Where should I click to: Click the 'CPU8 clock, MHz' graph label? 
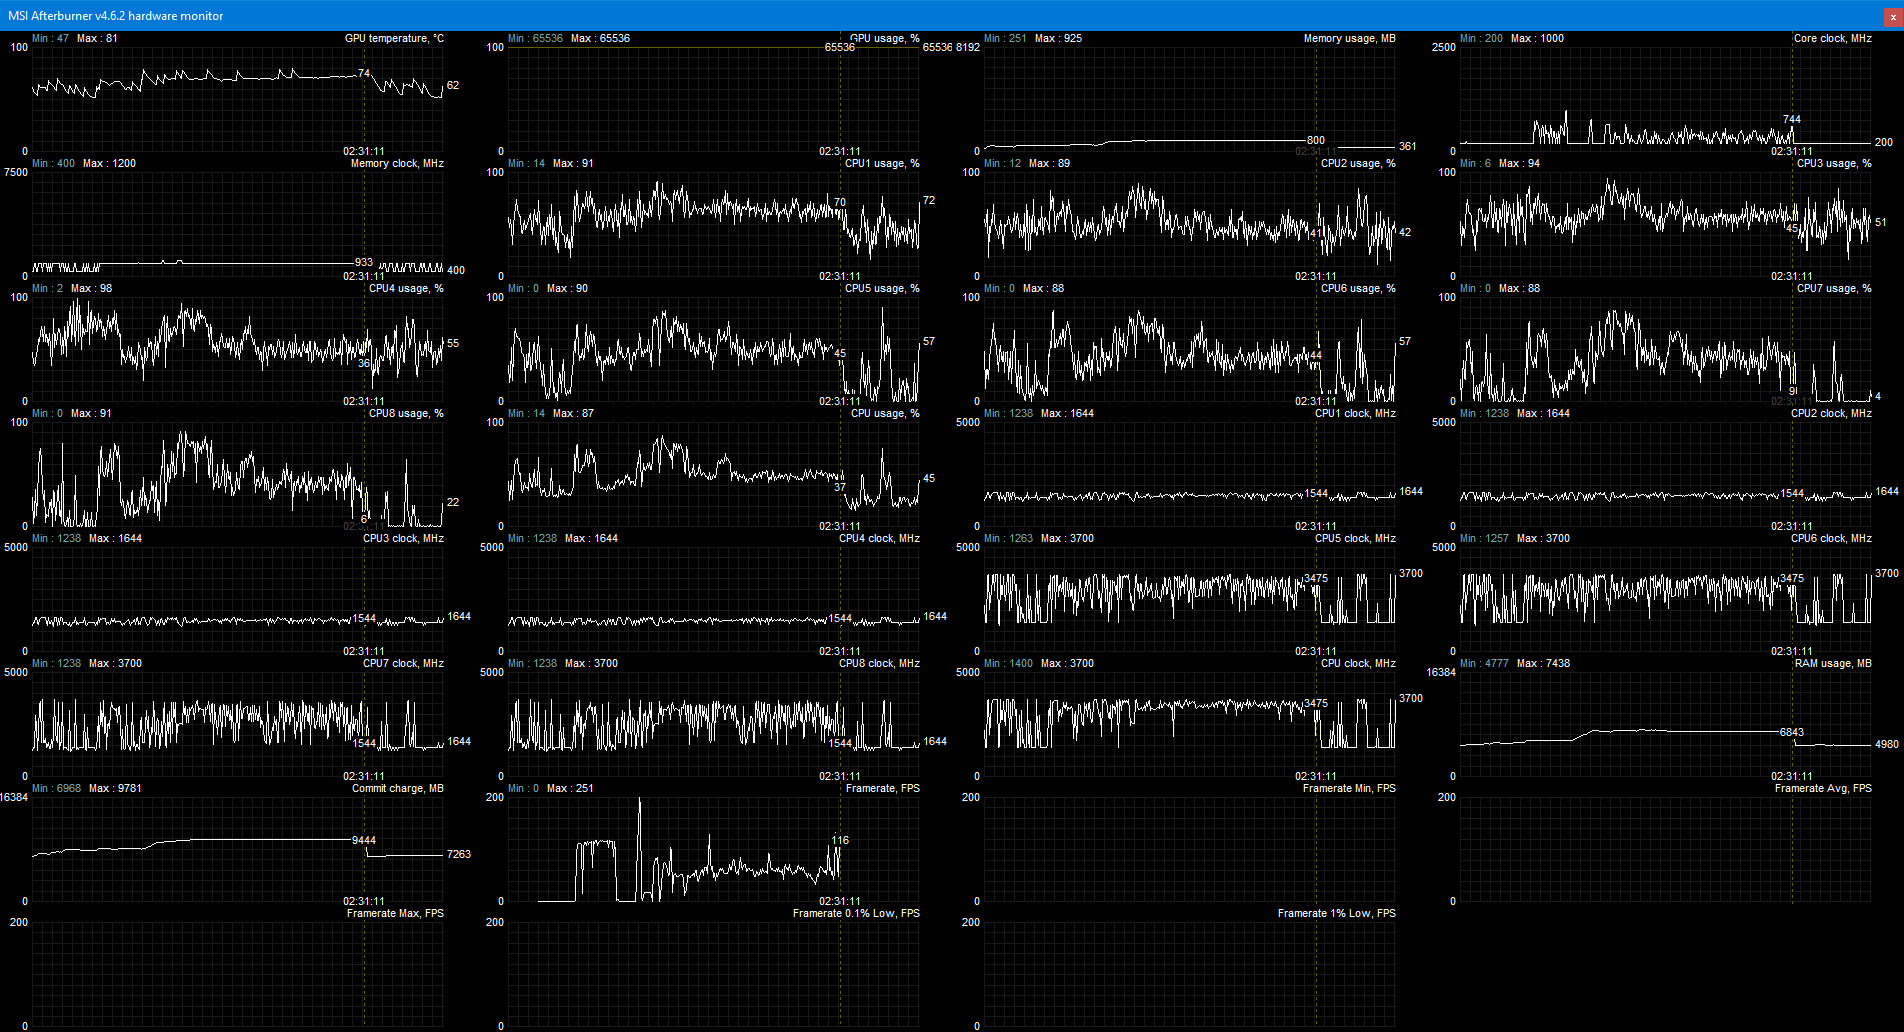[879, 663]
